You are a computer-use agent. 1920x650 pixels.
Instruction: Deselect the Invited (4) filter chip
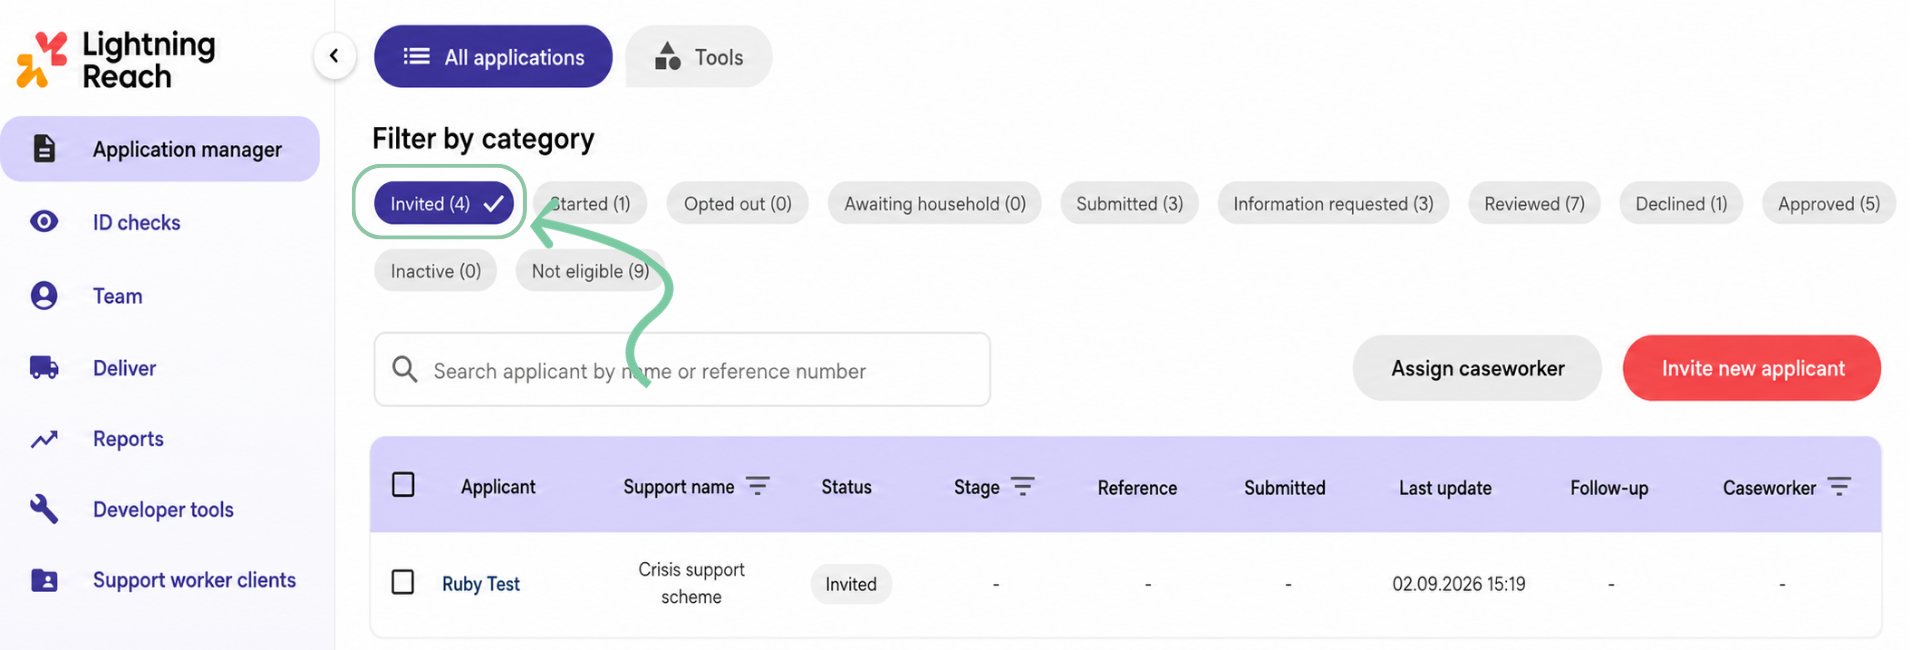[444, 203]
